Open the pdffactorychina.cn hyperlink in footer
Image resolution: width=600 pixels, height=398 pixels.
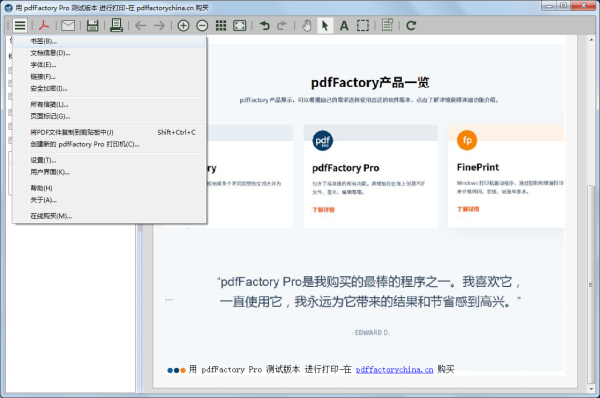[x=394, y=370]
